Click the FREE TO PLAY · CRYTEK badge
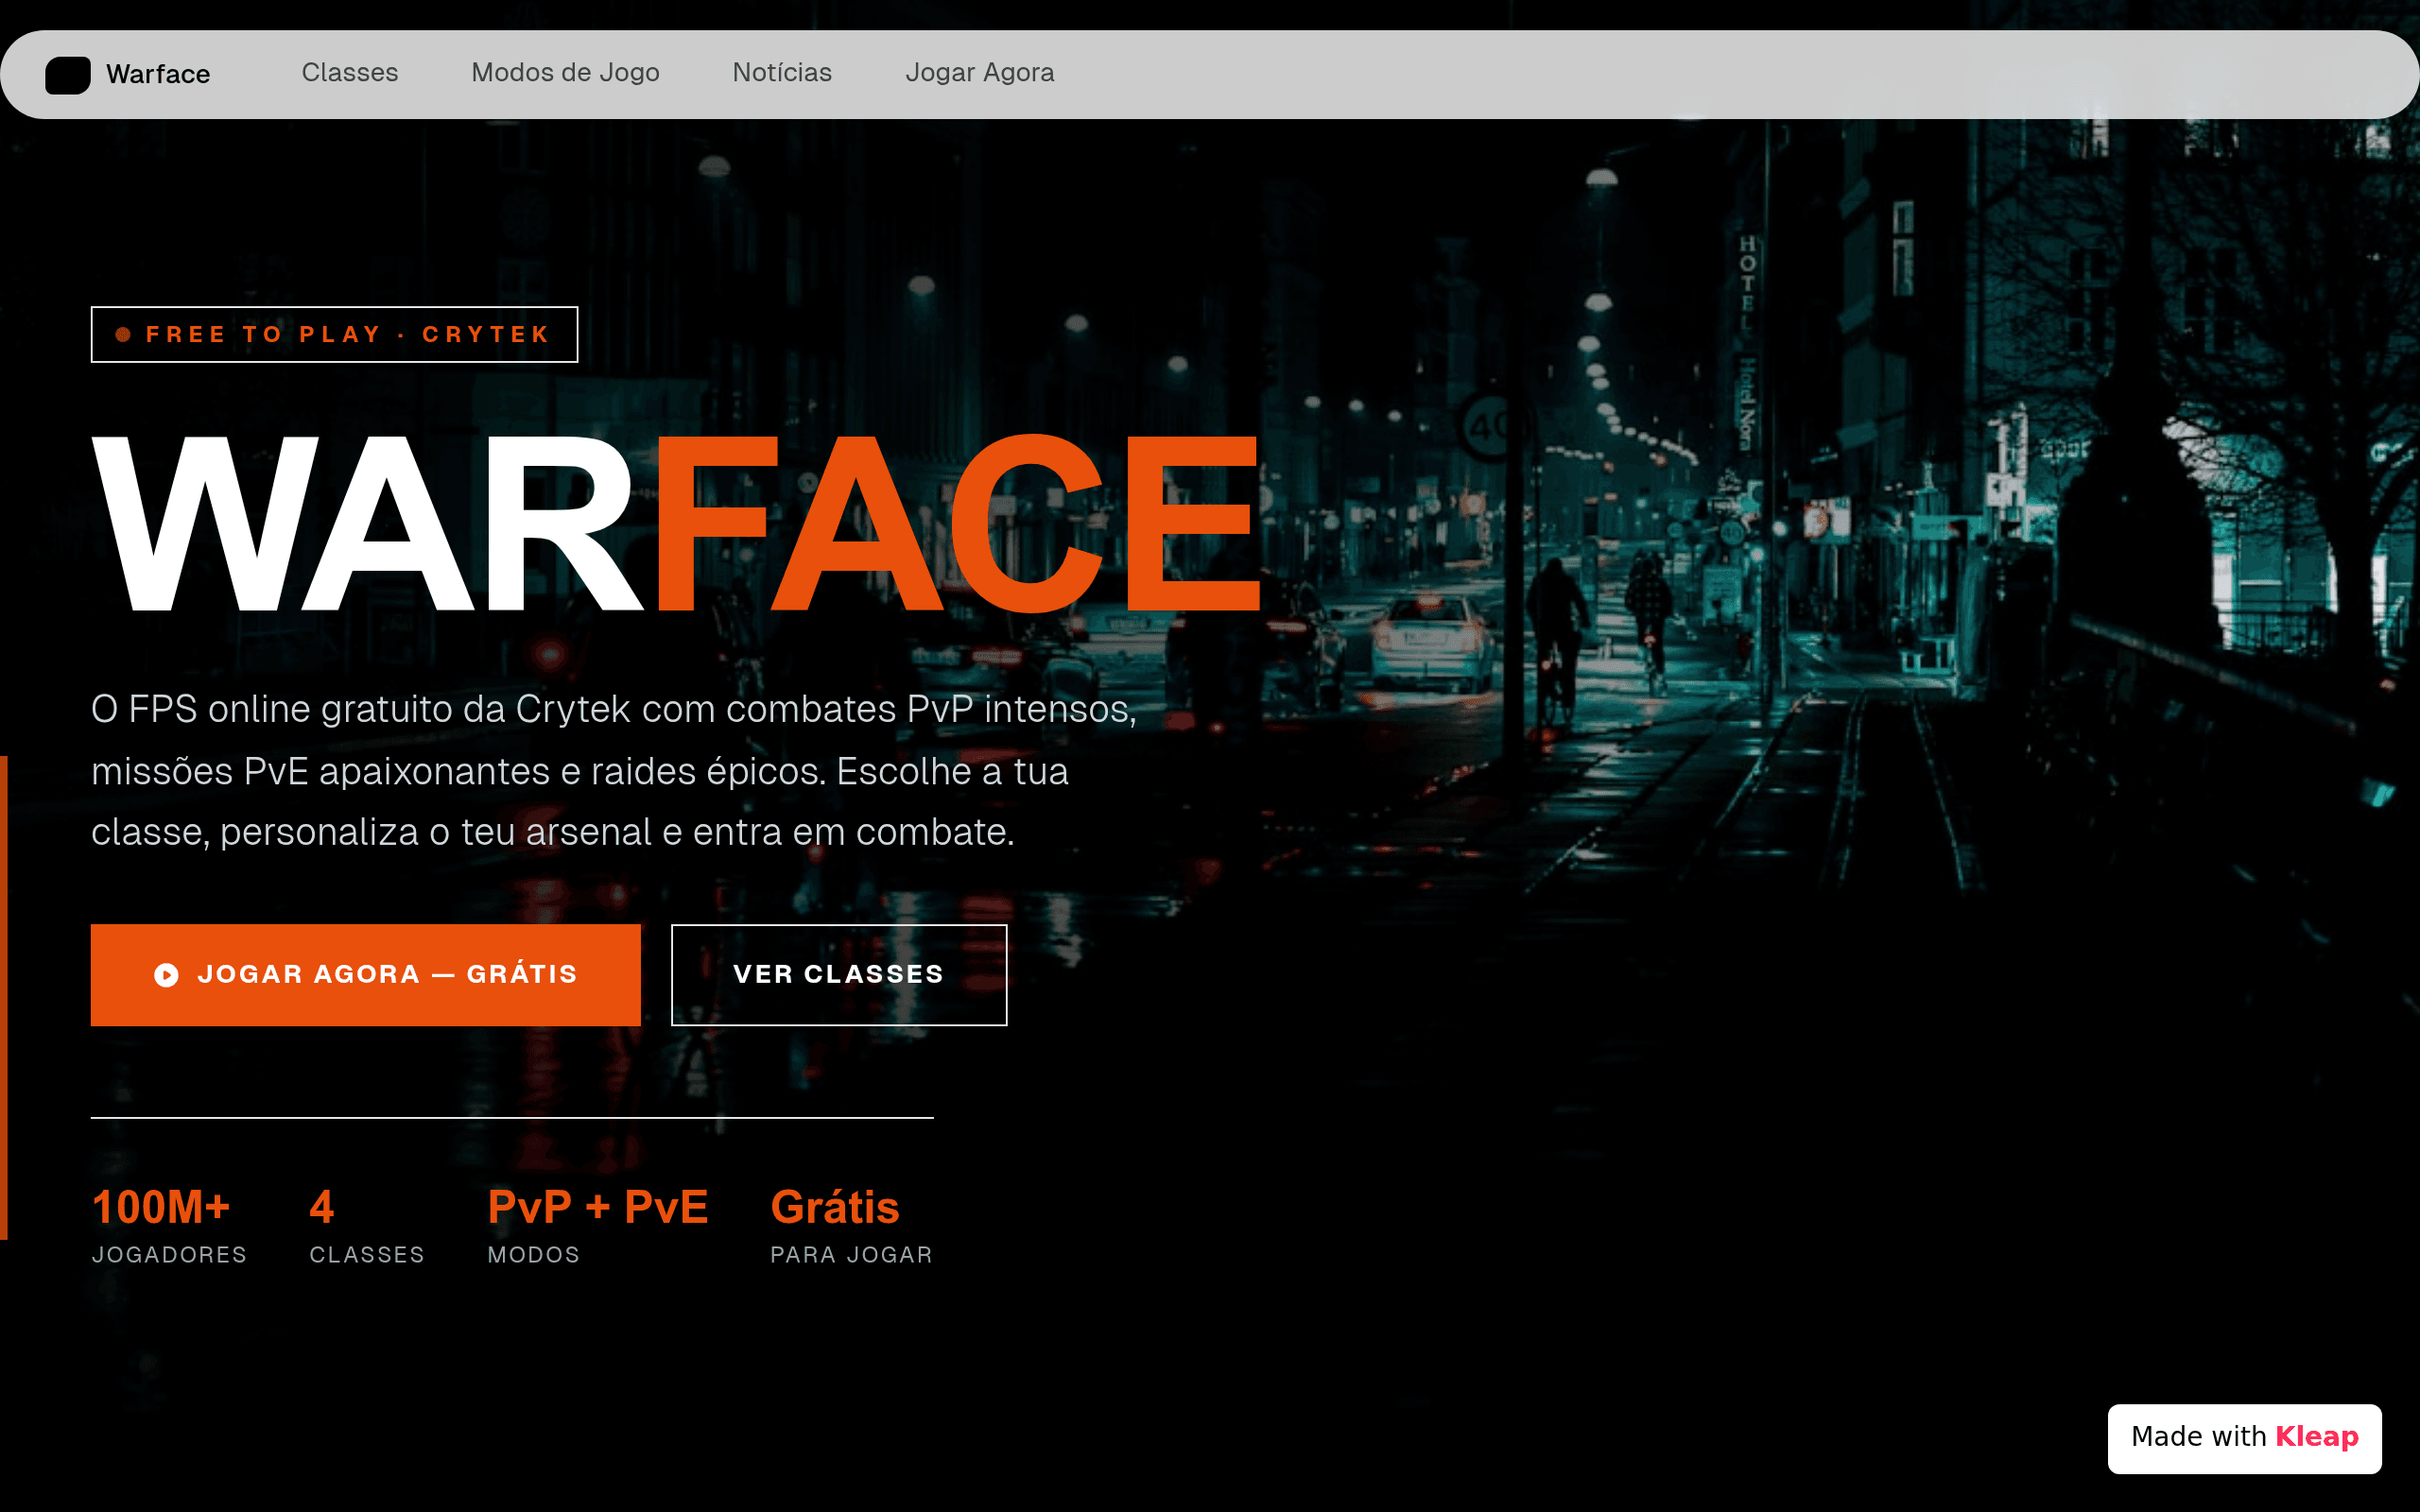The width and height of the screenshot is (2420, 1512). coord(334,334)
